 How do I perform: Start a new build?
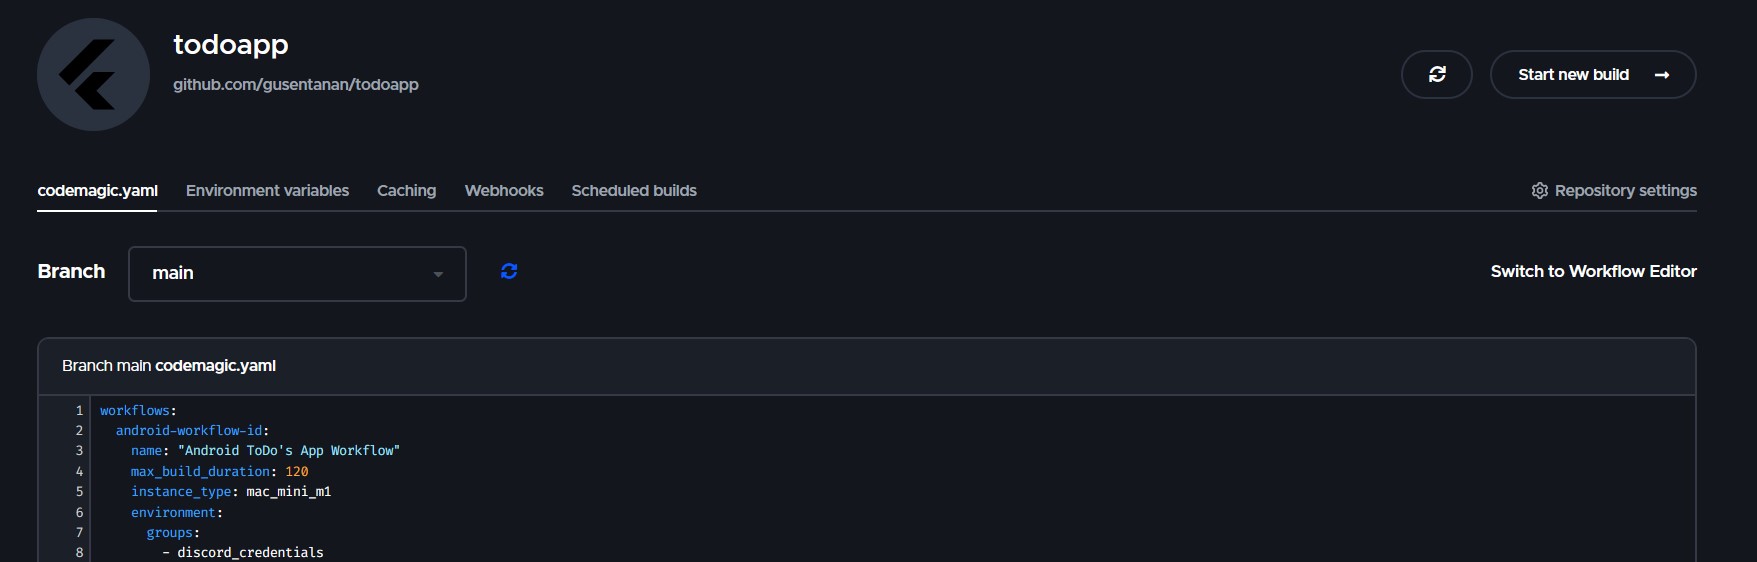pyautogui.click(x=1593, y=75)
